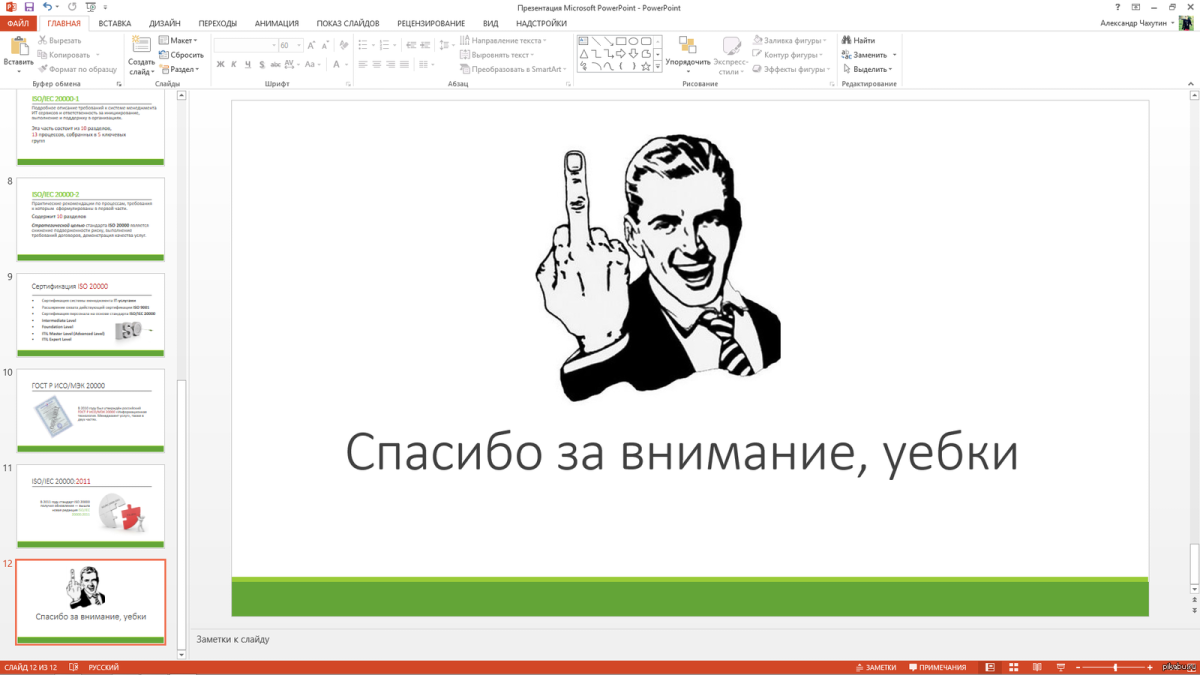Open the Format Painter (Формат по образцу)

(78, 70)
